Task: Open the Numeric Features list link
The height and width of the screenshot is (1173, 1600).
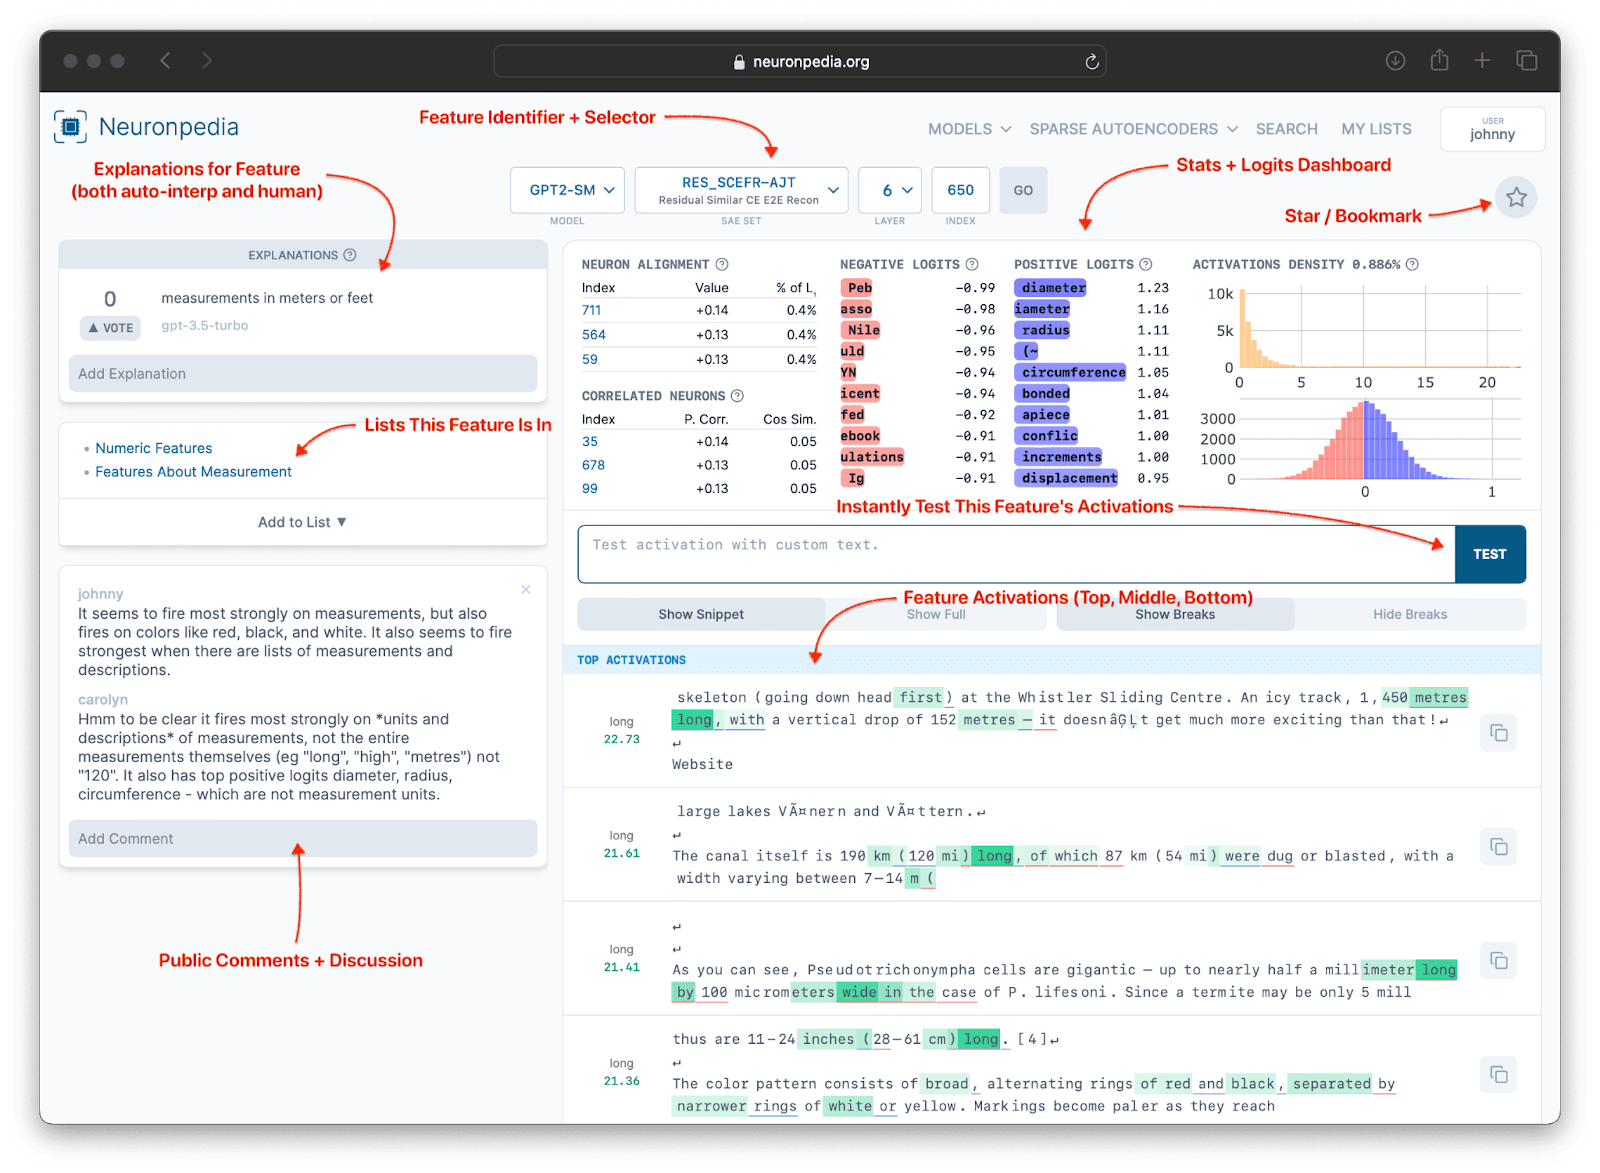Action: pos(154,448)
